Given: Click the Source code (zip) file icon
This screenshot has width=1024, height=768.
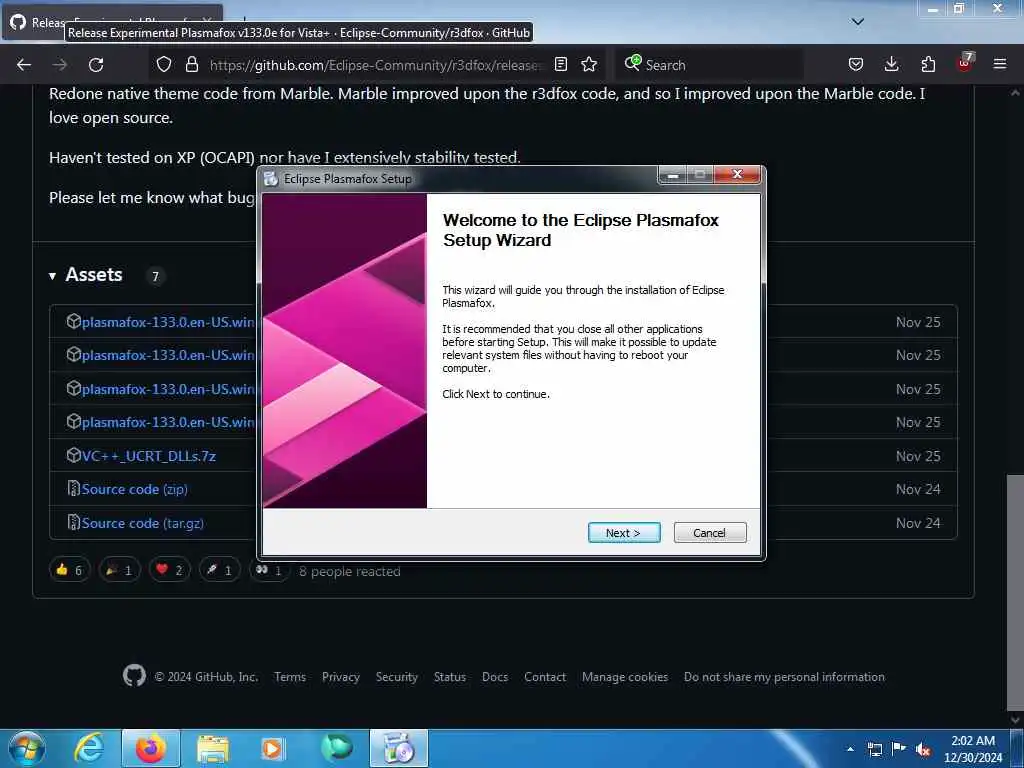Looking at the screenshot, I should click(x=74, y=488).
